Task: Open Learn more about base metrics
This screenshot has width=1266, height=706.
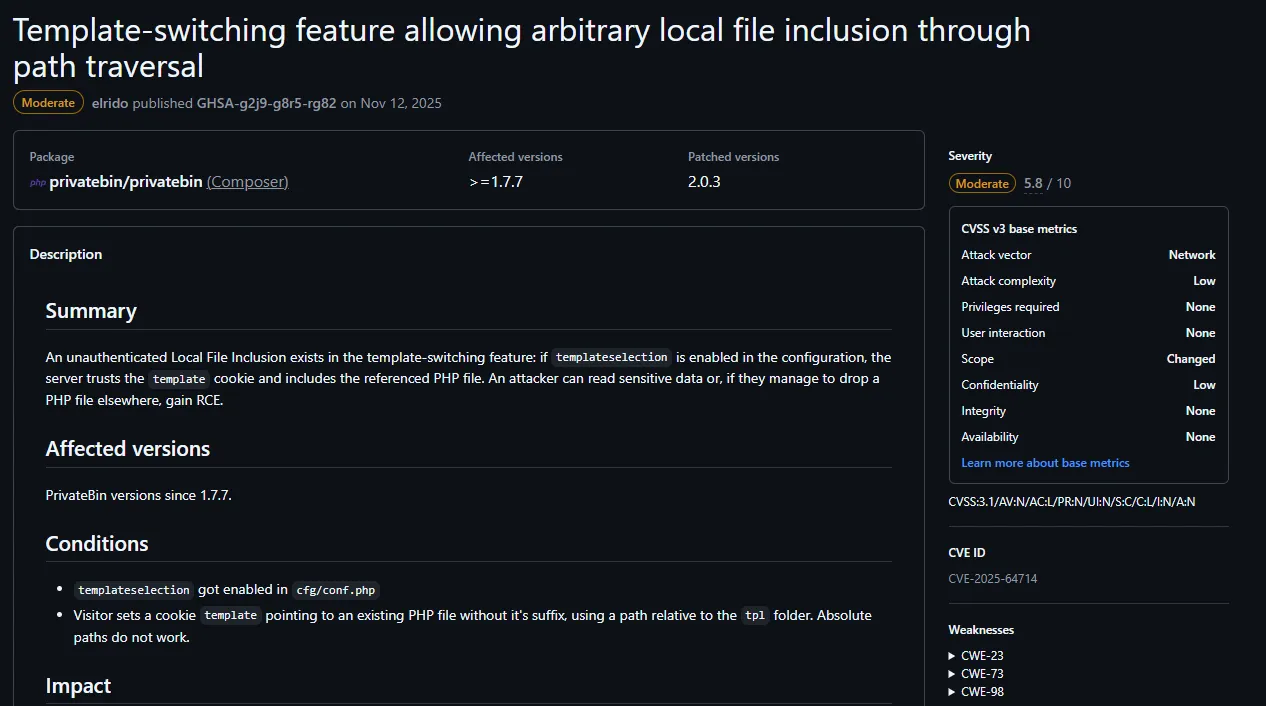Action: tap(1045, 463)
